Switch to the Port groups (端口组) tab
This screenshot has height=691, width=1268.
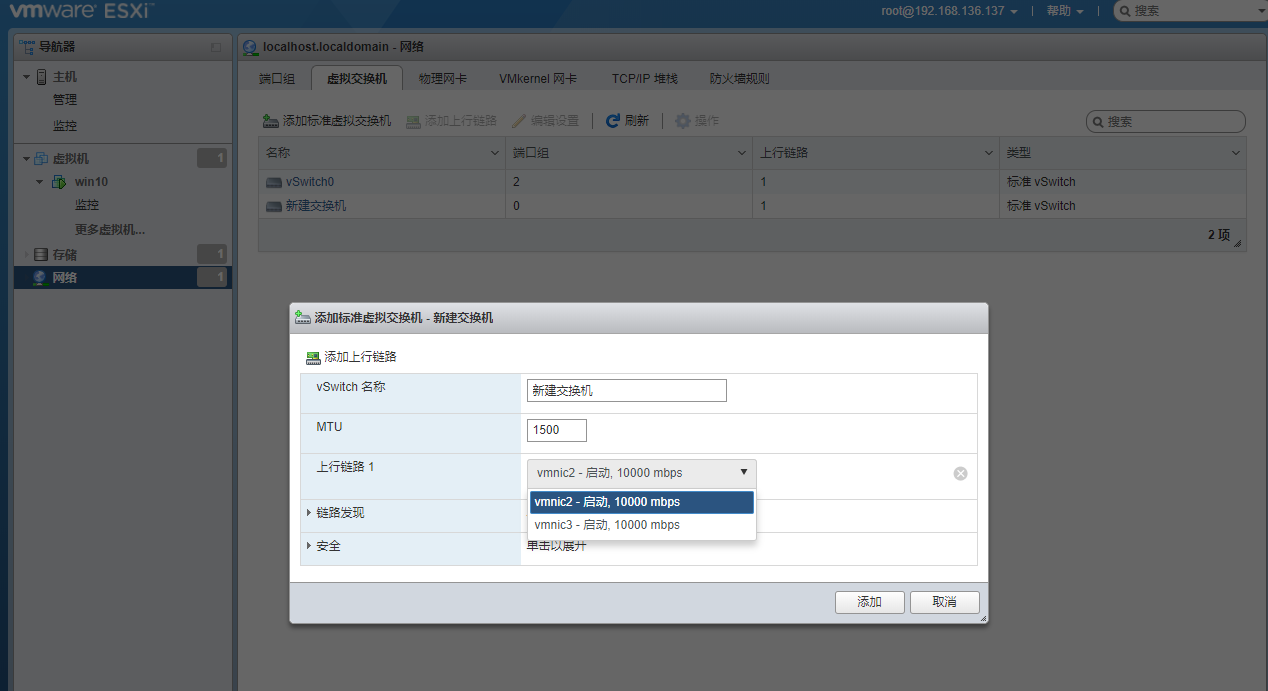[277, 79]
